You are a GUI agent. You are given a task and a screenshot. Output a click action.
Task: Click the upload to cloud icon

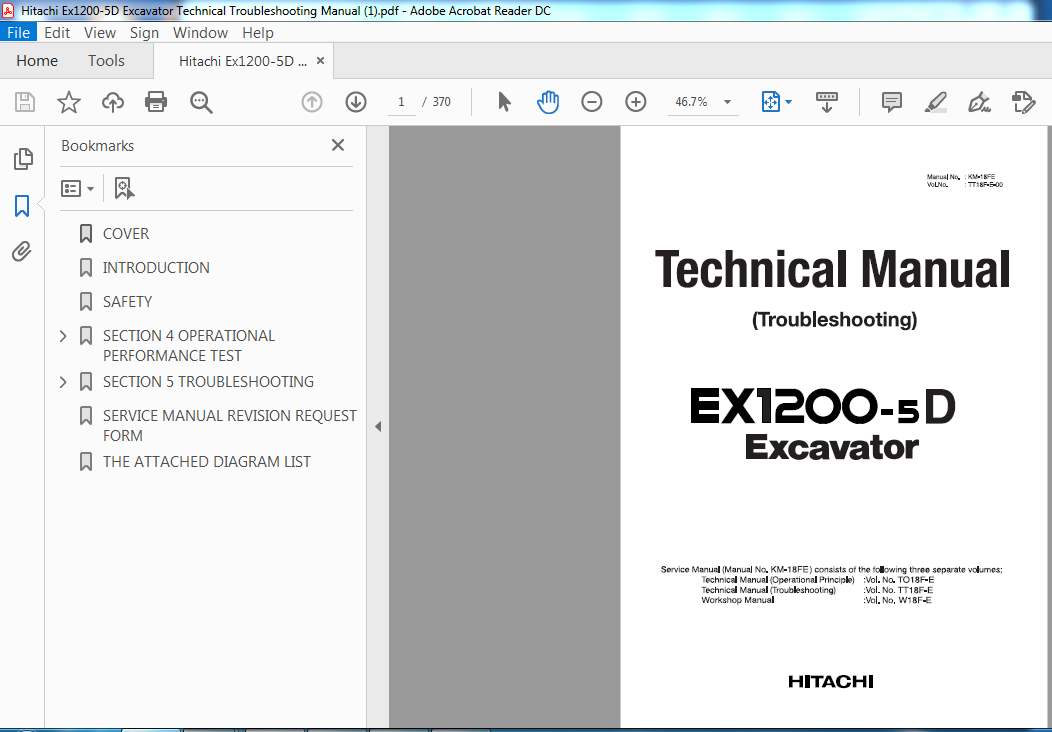pyautogui.click(x=113, y=102)
